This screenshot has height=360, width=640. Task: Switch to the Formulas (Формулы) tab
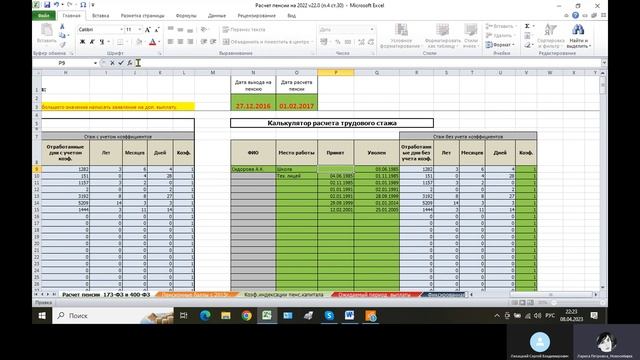pyautogui.click(x=186, y=16)
